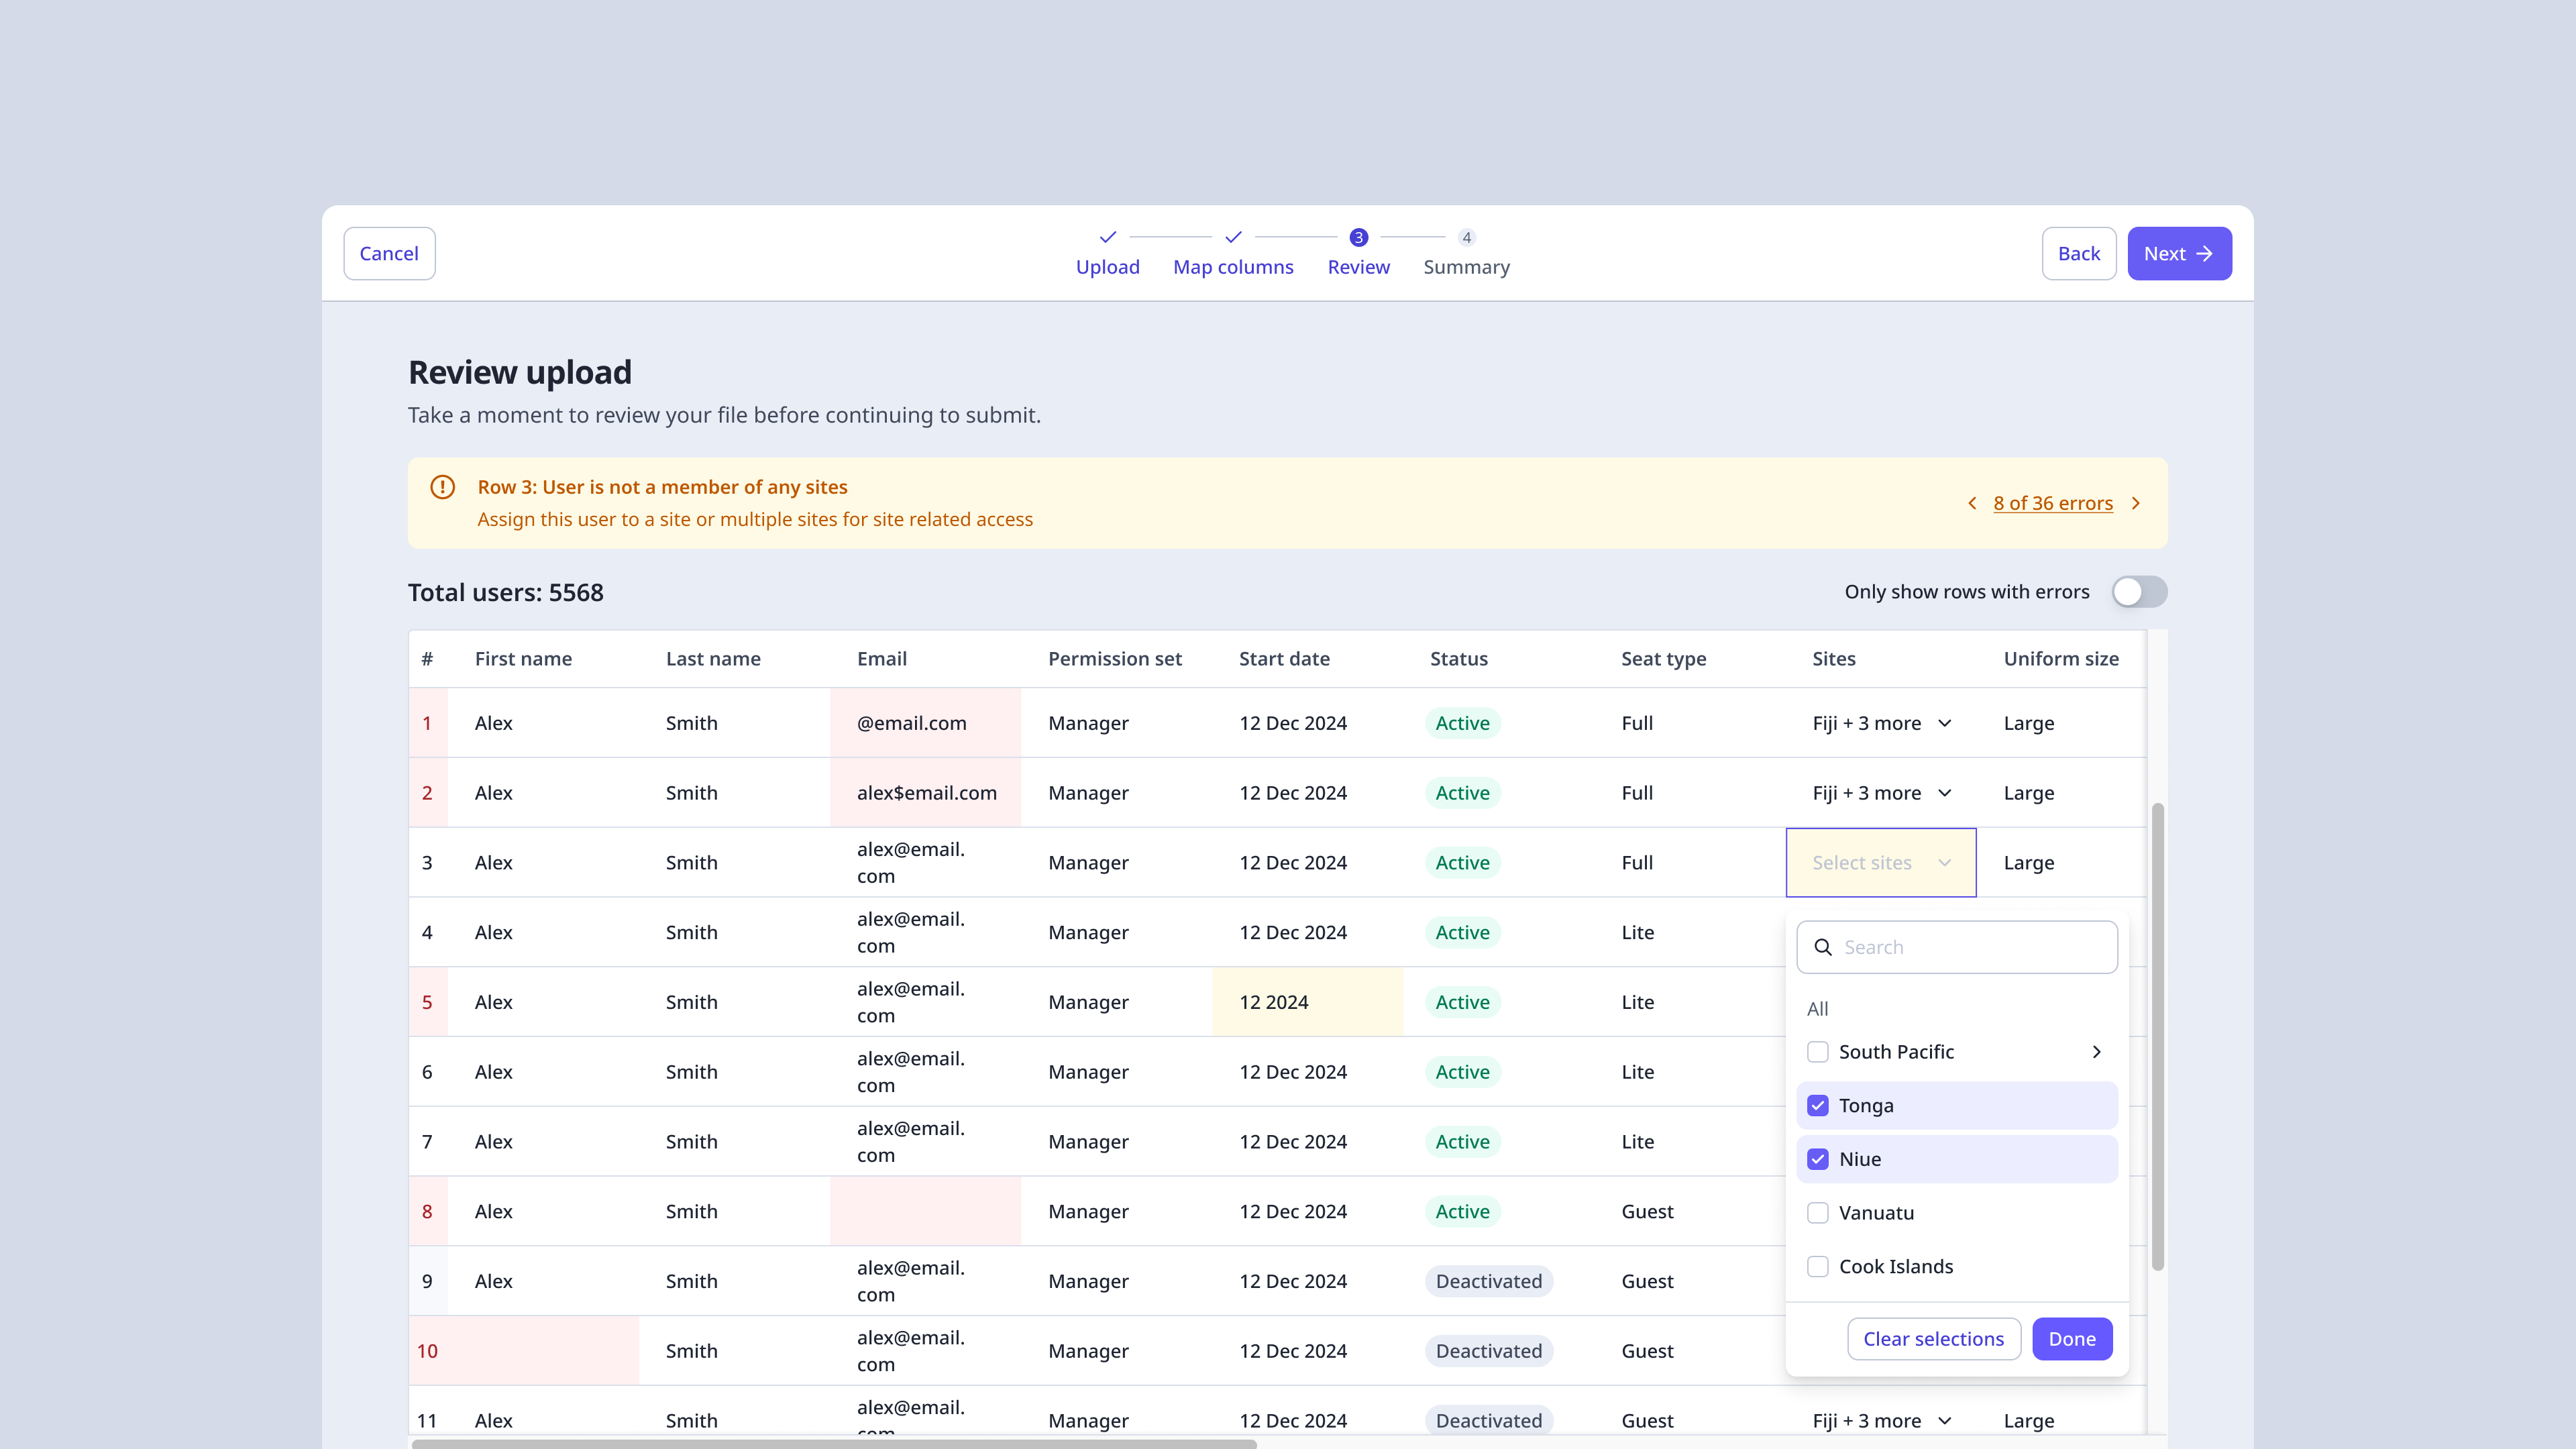Viewport: 2576px width, 1449px height.
Task: Click the Seat type column header
Action: pyautogui.click(x=1663, y=659)
